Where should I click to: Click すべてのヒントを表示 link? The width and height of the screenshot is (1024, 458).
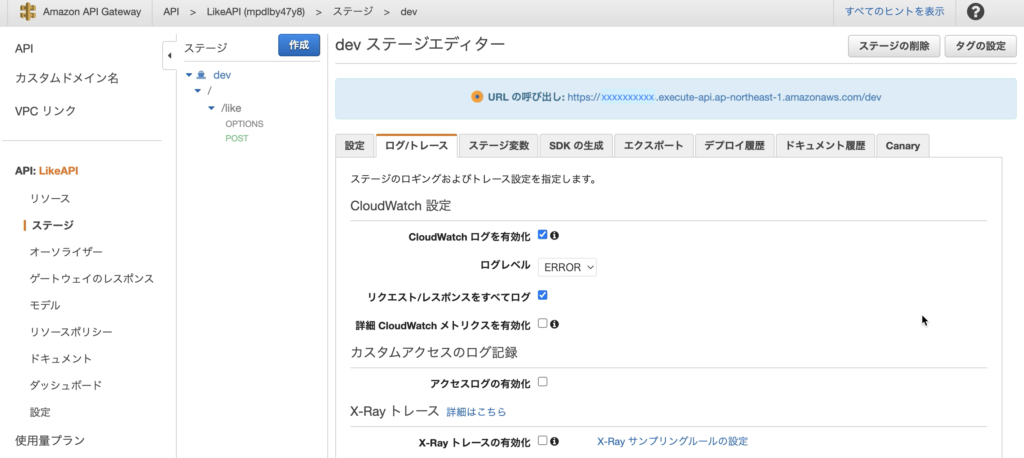coord(894,12)
